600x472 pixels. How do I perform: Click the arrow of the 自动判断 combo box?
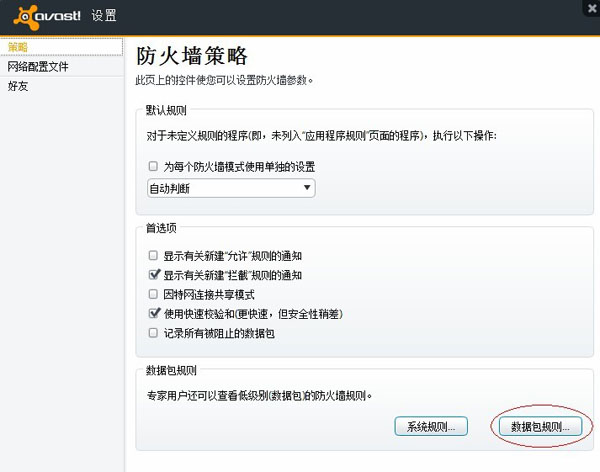pyautogui.click(x=306, y=188)
